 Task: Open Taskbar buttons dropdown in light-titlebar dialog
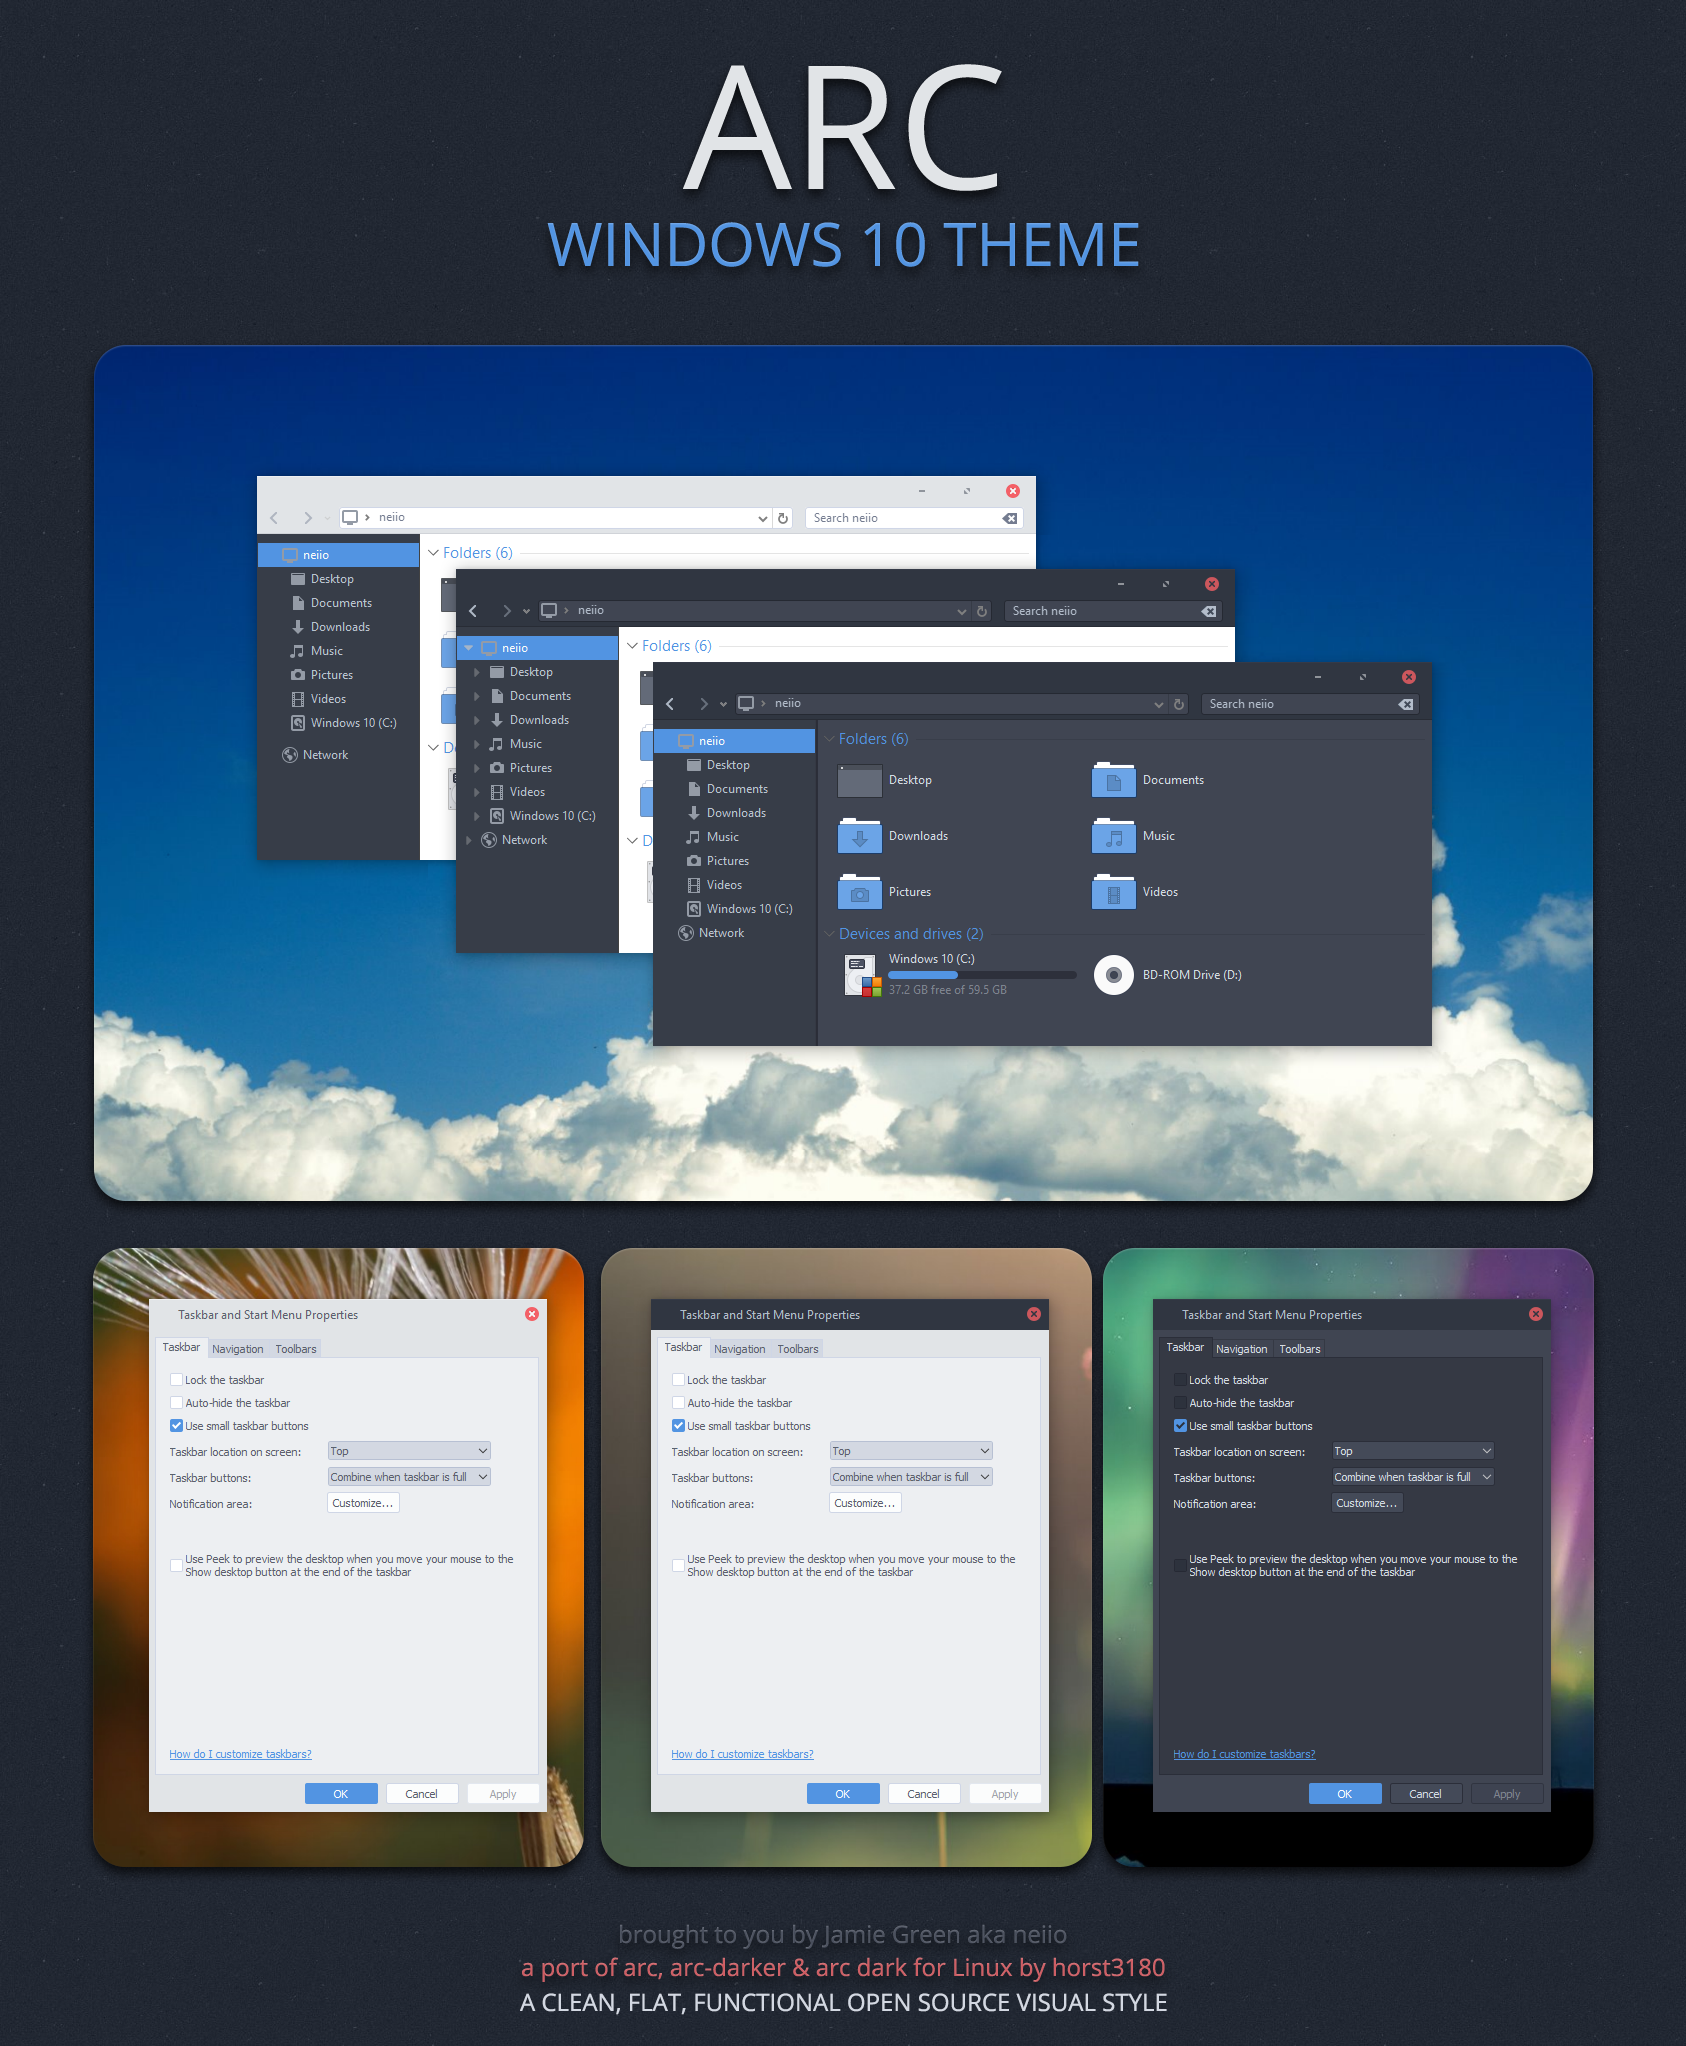click(409, 1477)
